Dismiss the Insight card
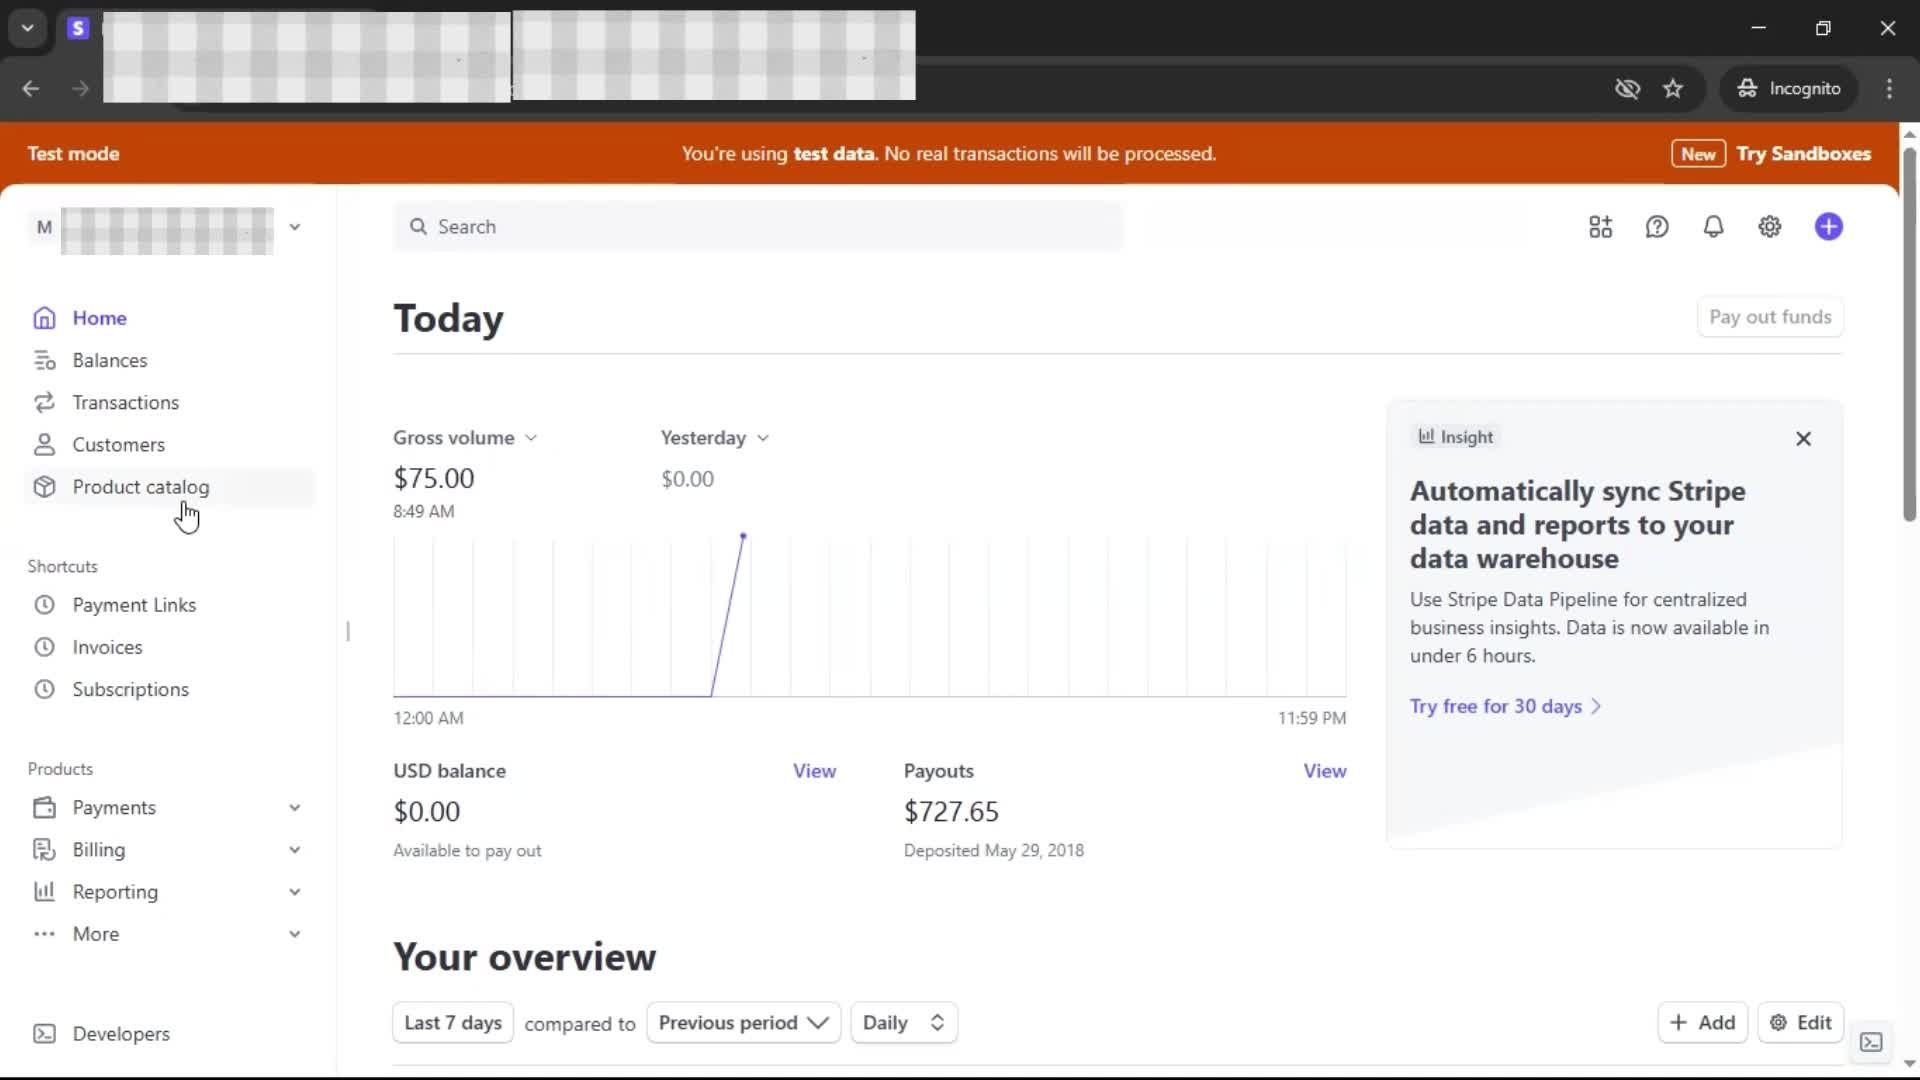The height and width of the screenshot is (1080, 1920). pos(1803,439)
